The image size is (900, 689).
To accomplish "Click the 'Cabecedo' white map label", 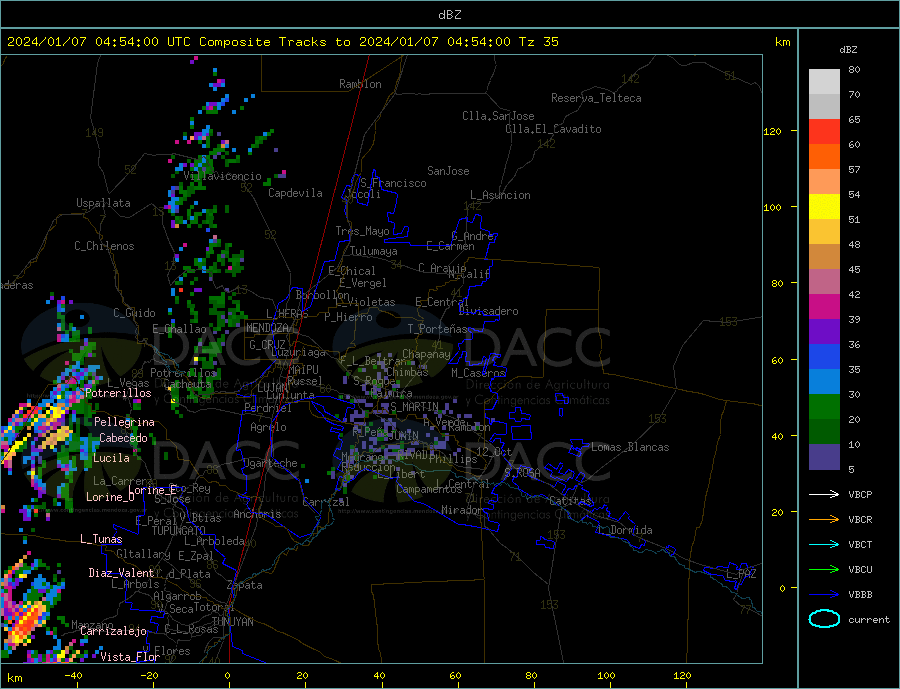I will tap(123, 438).
